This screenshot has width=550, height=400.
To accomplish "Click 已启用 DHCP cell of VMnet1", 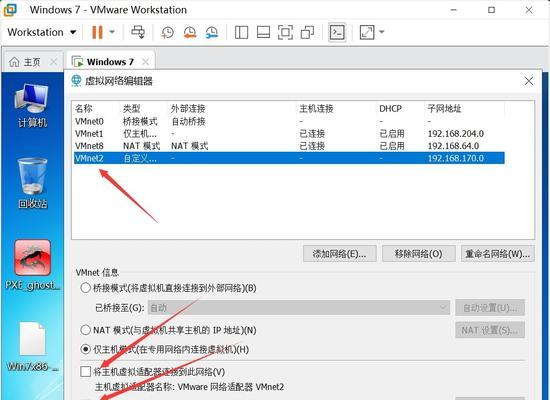I will point(392,134).
